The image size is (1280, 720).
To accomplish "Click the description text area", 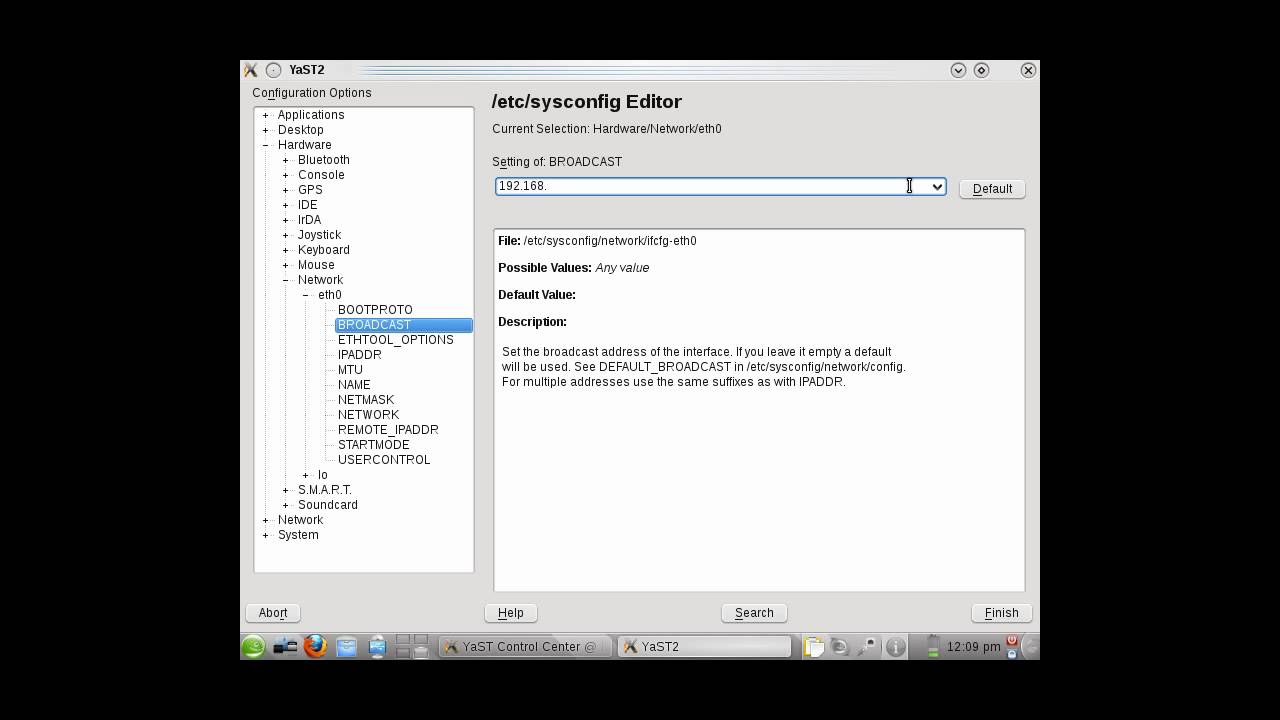I will pos(759,410).
